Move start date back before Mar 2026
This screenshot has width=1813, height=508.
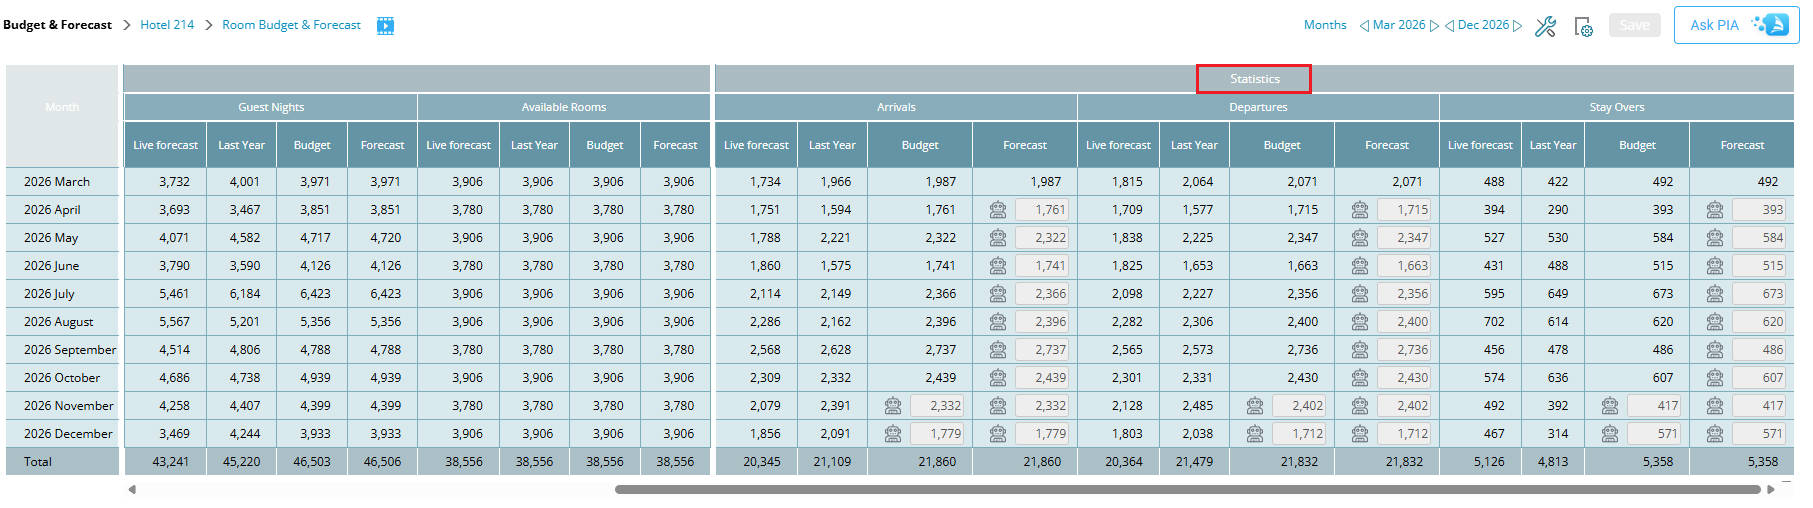1364,26
